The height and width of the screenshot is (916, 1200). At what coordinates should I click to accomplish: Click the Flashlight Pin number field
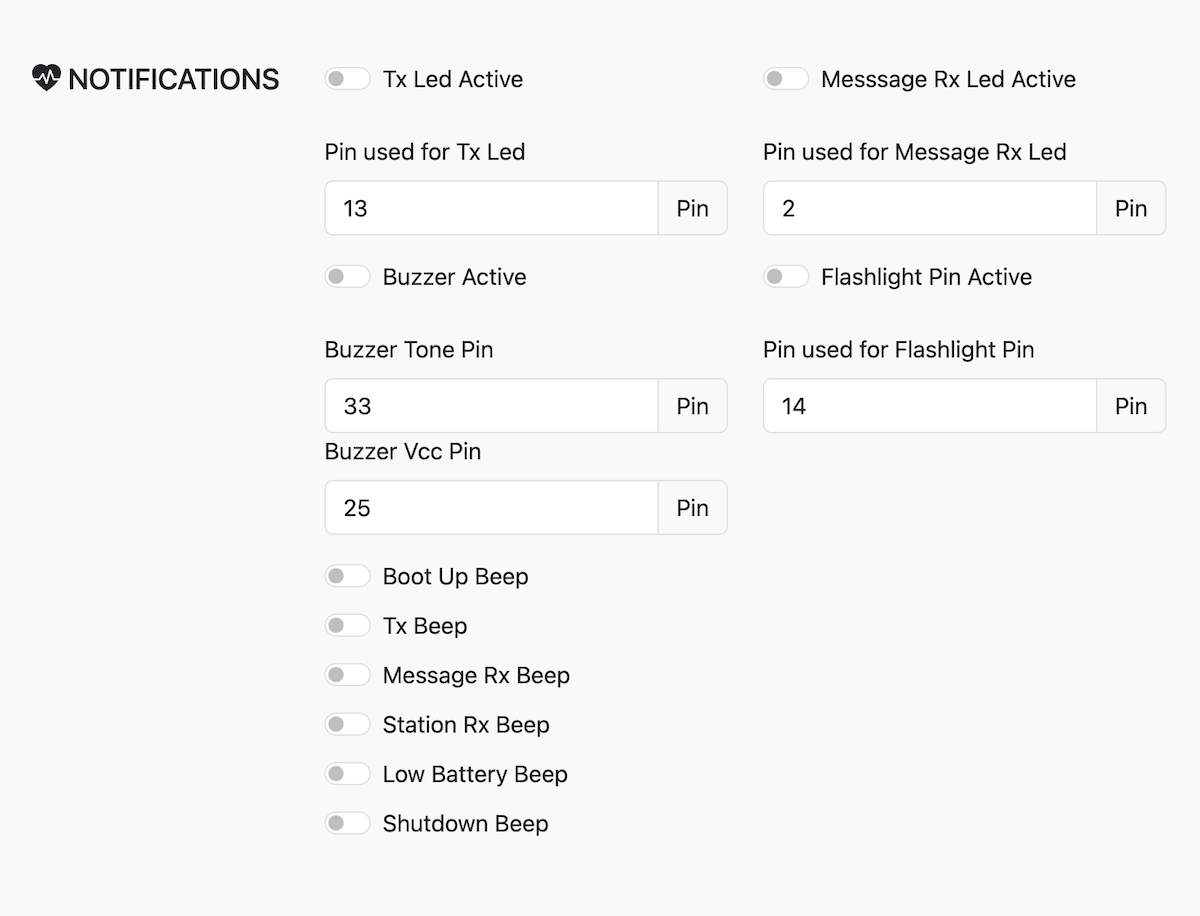click(x=929, y=406)
